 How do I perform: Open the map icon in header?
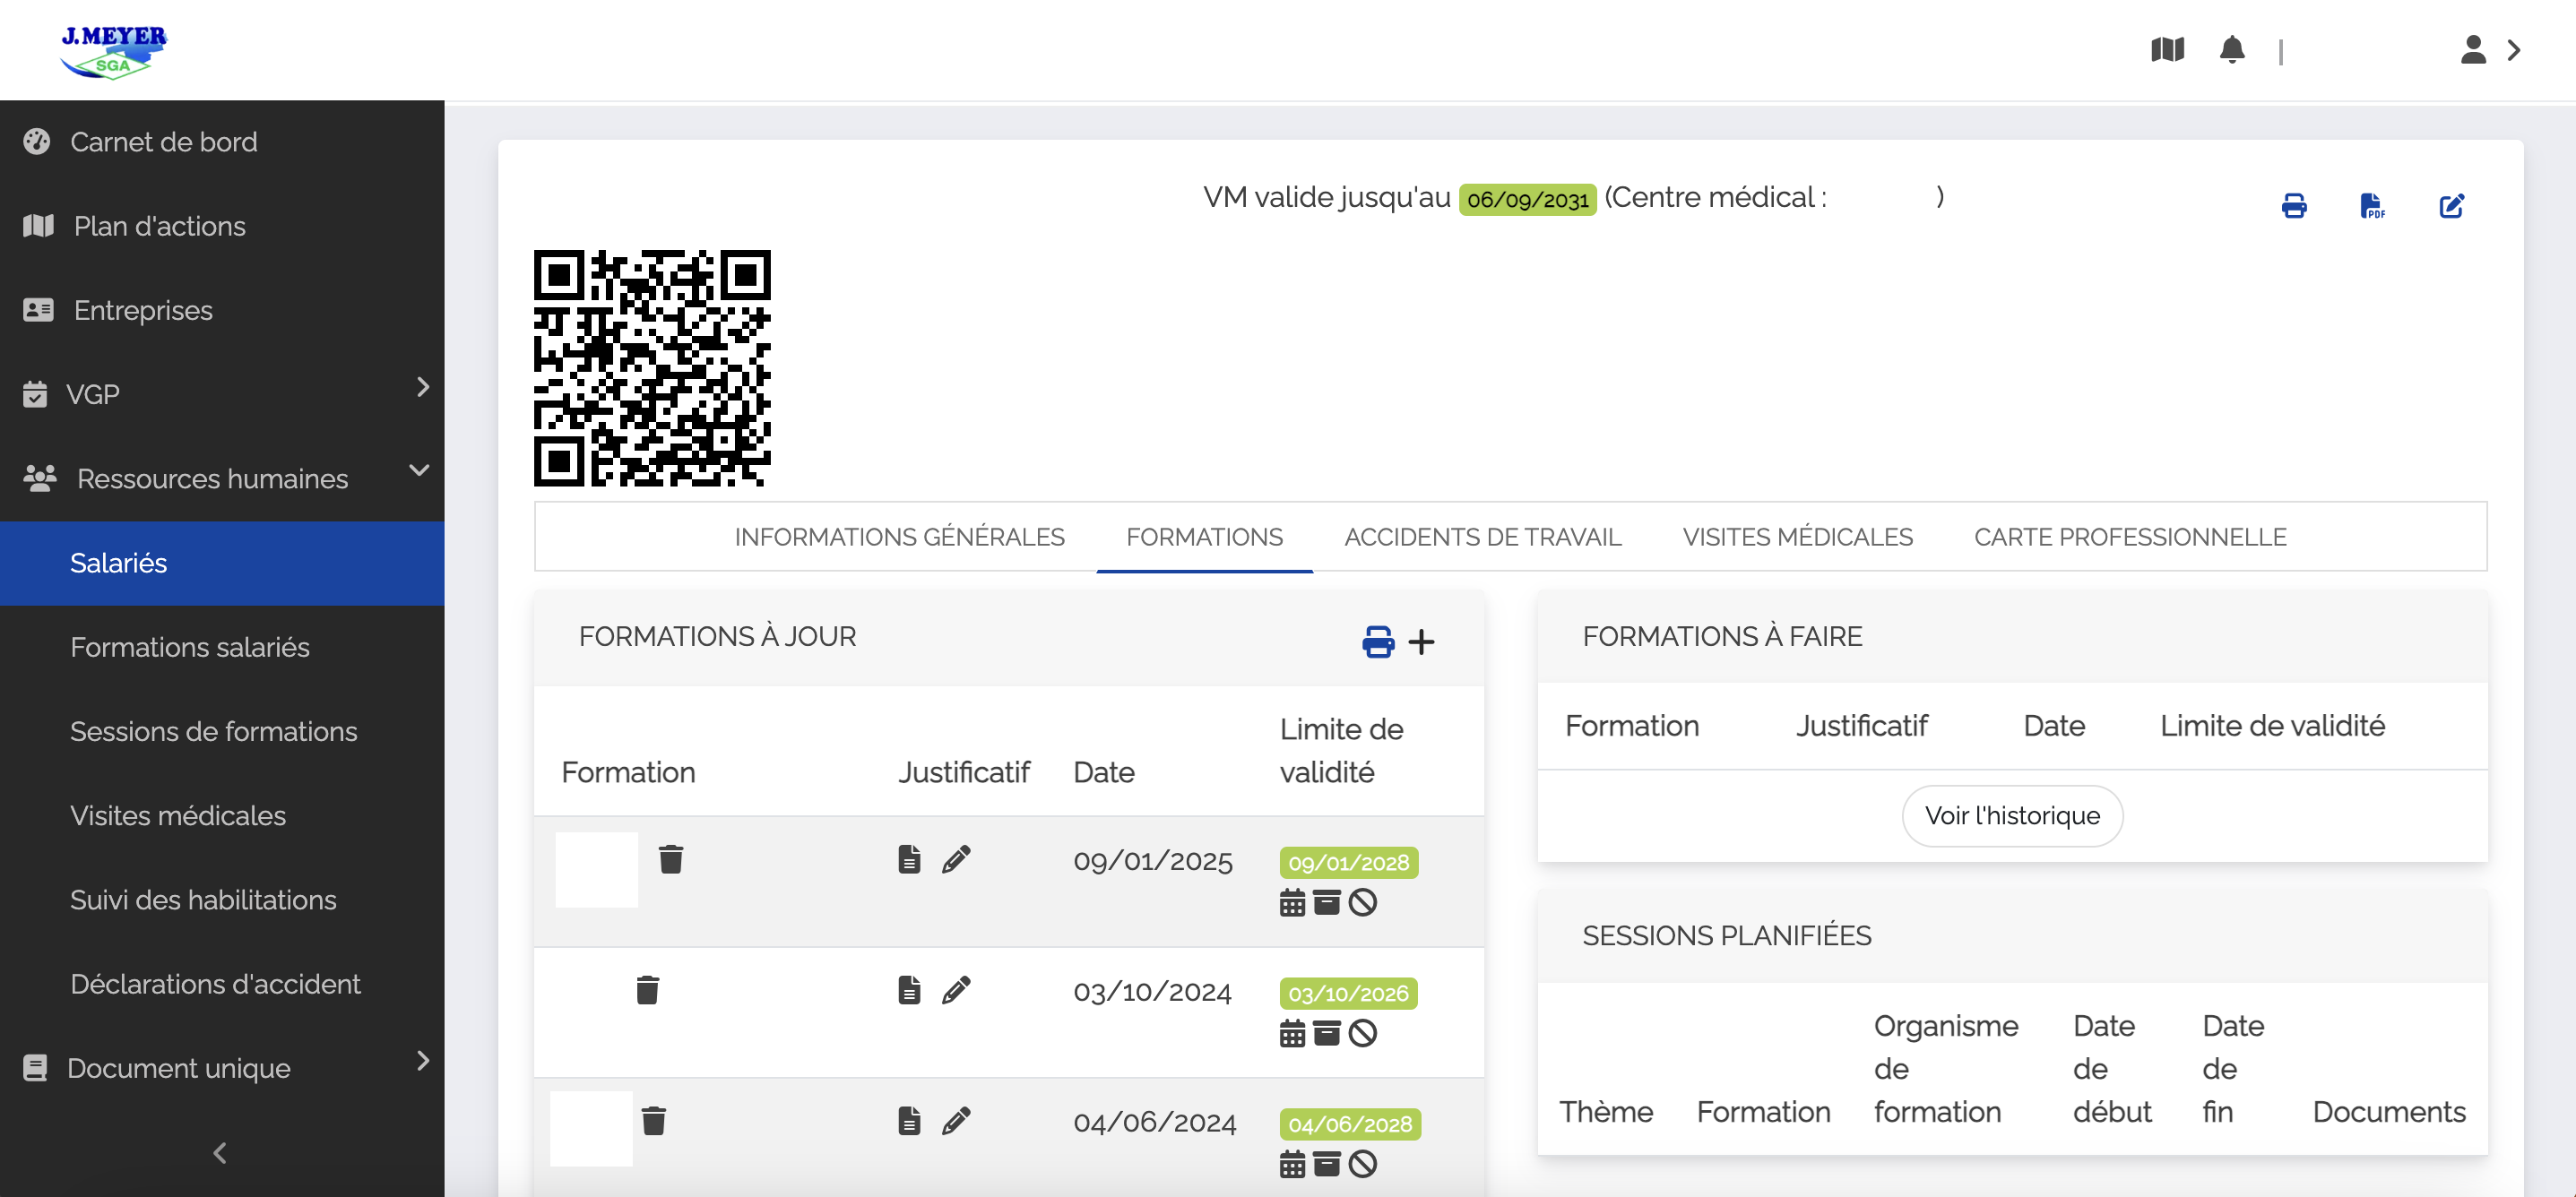pos(2167,49)
